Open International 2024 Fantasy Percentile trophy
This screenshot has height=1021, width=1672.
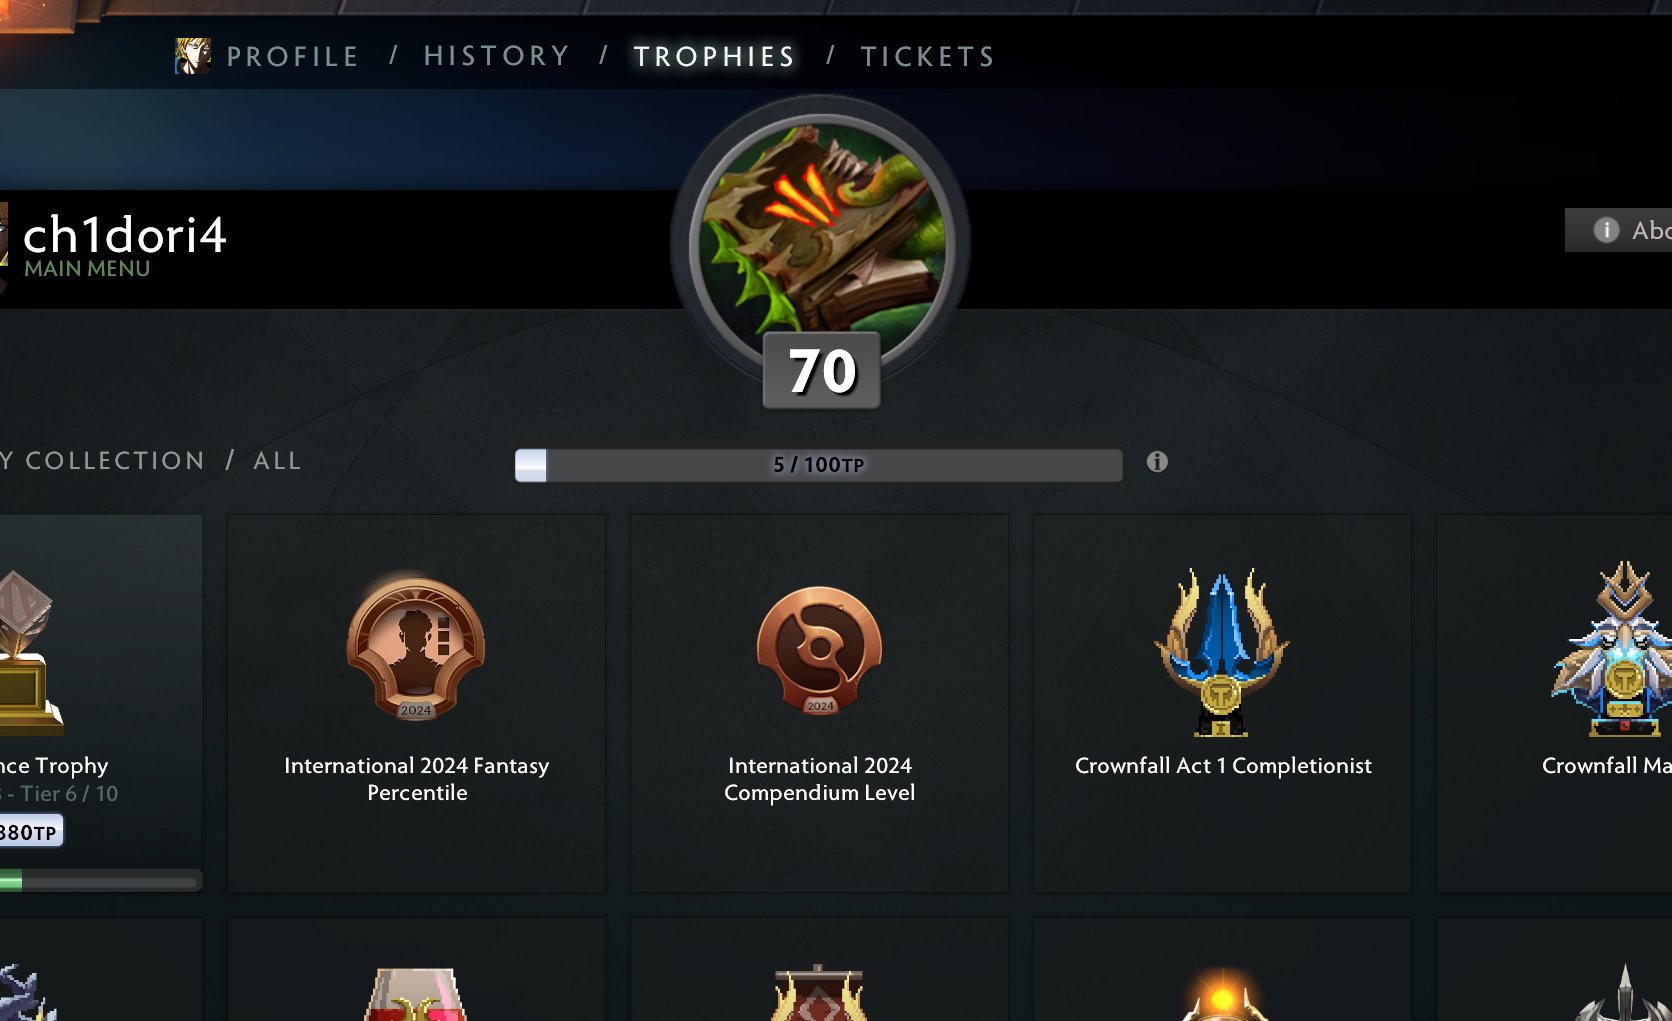(417, 703)
